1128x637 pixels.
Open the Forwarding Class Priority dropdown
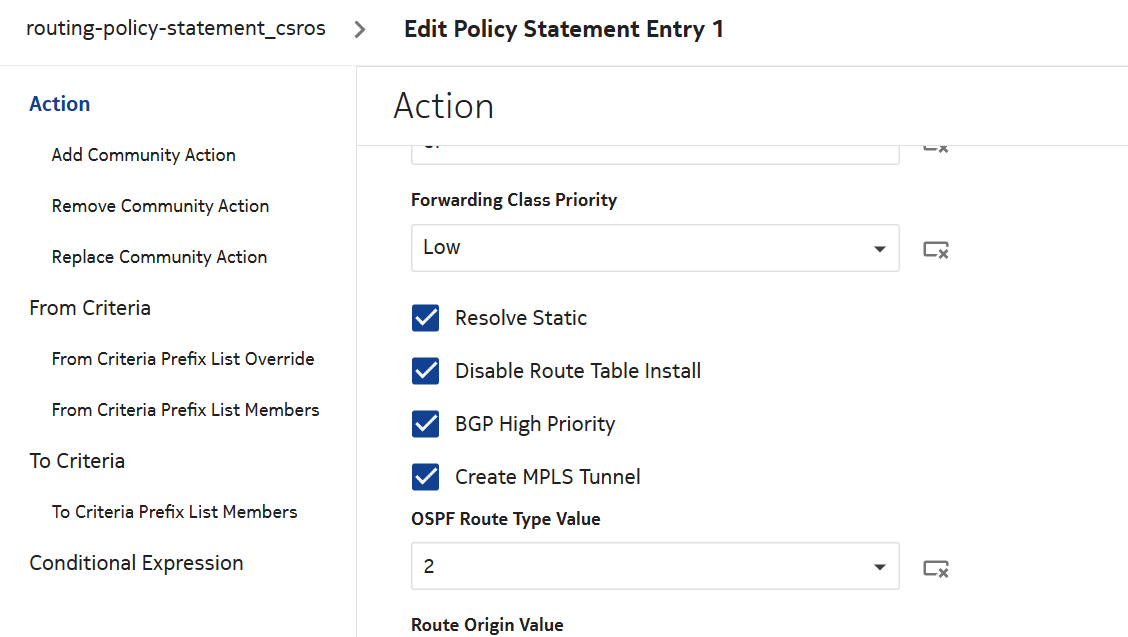654,248
